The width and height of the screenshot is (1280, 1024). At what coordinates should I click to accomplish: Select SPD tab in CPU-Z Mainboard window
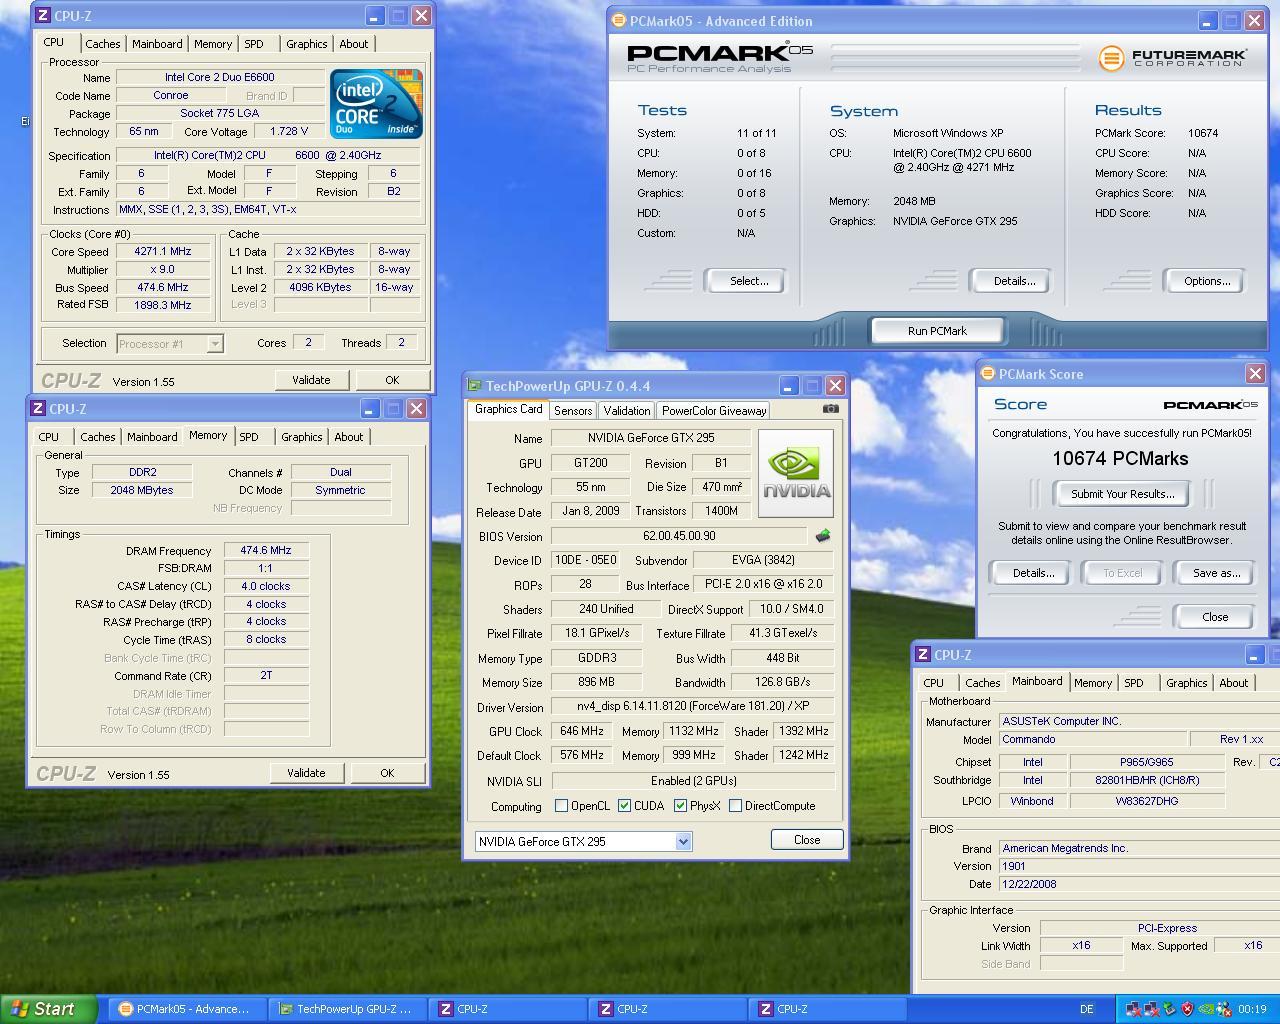(1133, 683)
